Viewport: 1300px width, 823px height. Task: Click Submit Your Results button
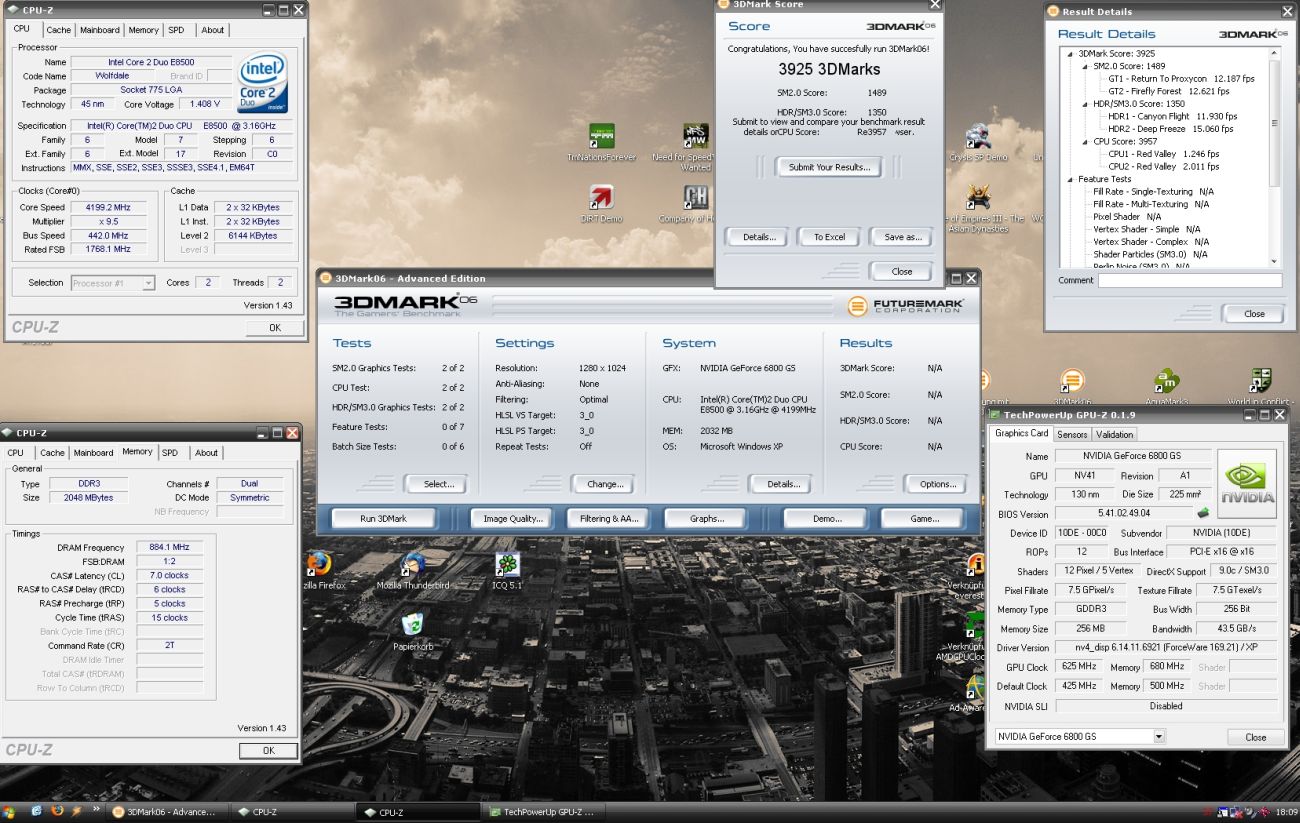point(829,167)
